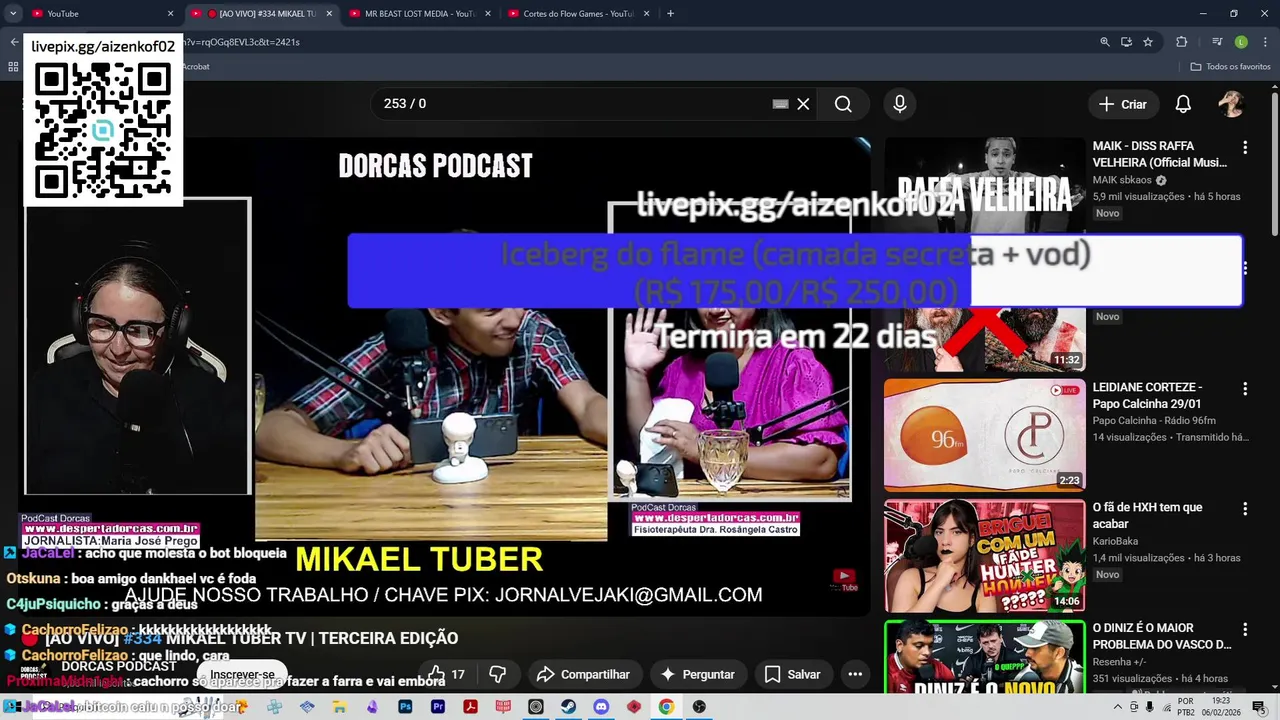Open Premiere Pro from the taskbar
Screen dimensions: 1280x720
[438, 707]
